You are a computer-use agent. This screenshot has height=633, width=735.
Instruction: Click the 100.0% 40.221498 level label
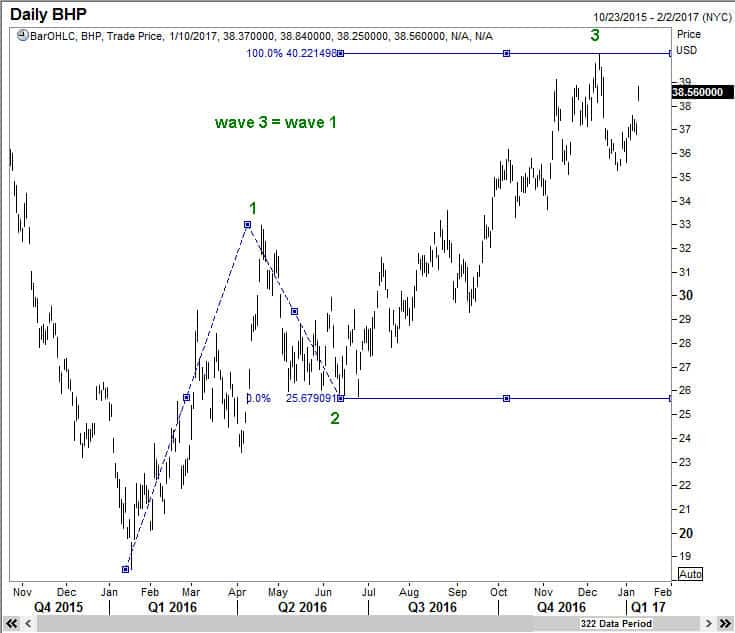292,53
